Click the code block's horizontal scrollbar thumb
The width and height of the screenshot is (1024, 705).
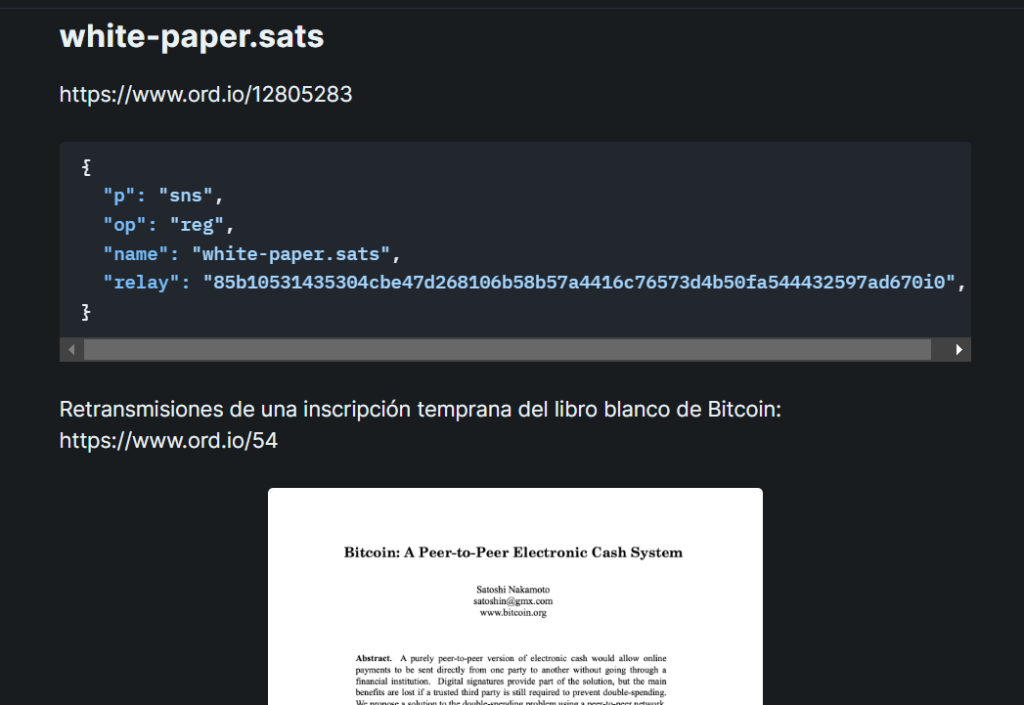pyautogui.click(x=507, y=350)
